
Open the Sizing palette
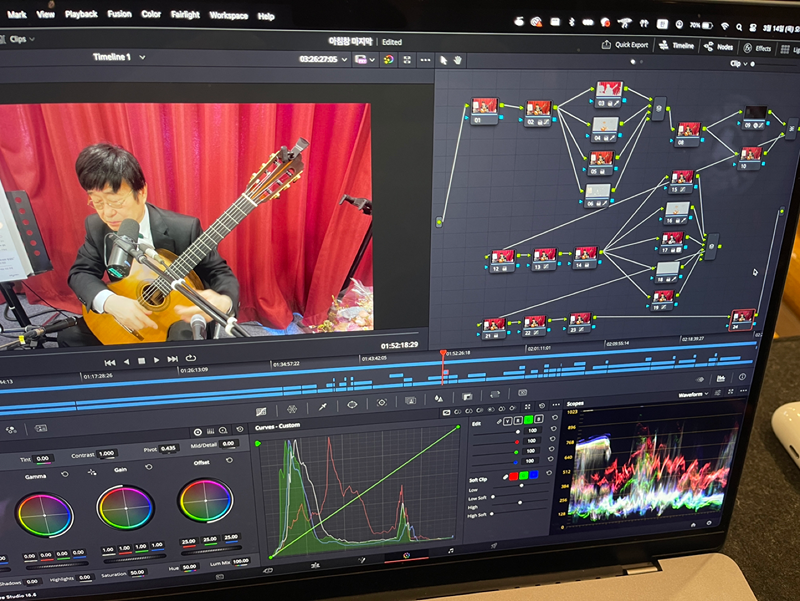click(494, 394)
